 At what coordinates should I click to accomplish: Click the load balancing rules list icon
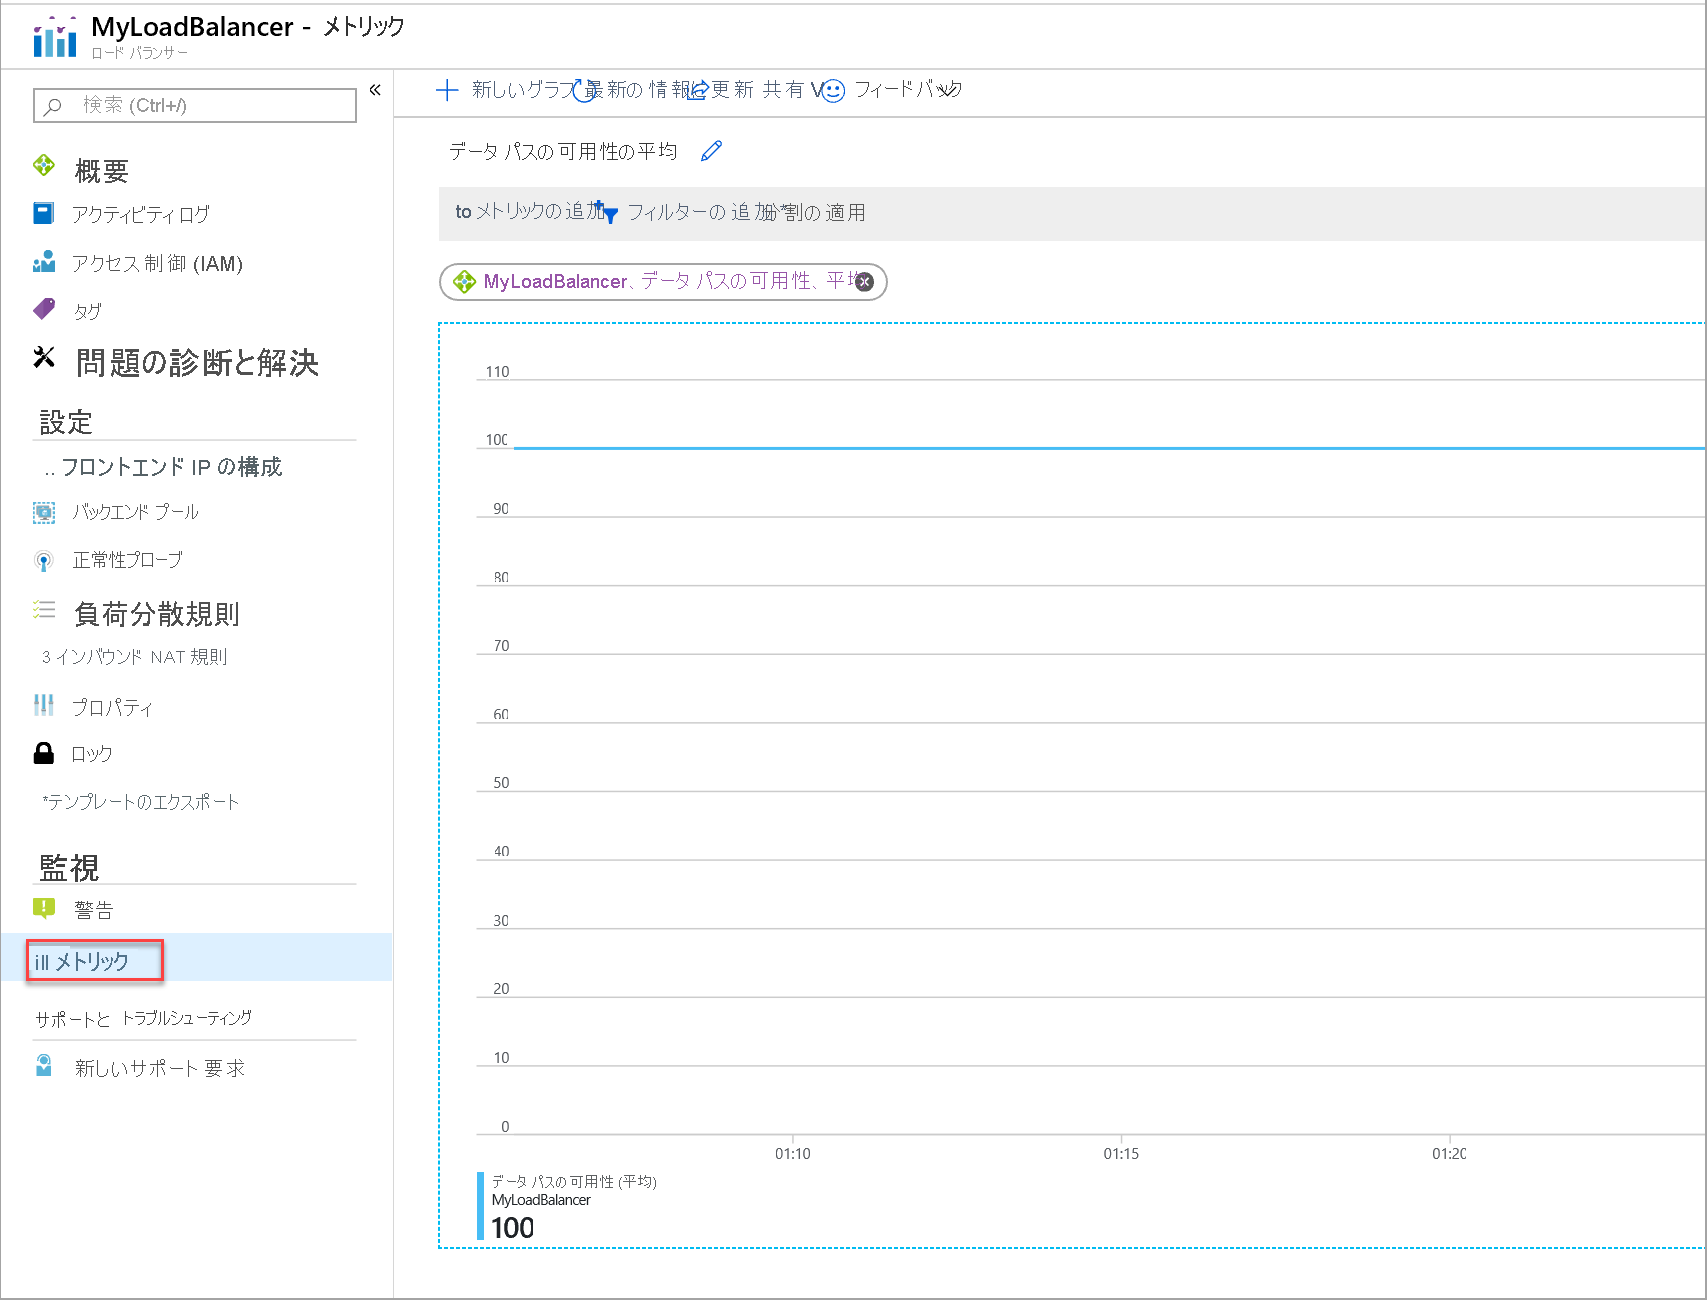tap(44, 609)
